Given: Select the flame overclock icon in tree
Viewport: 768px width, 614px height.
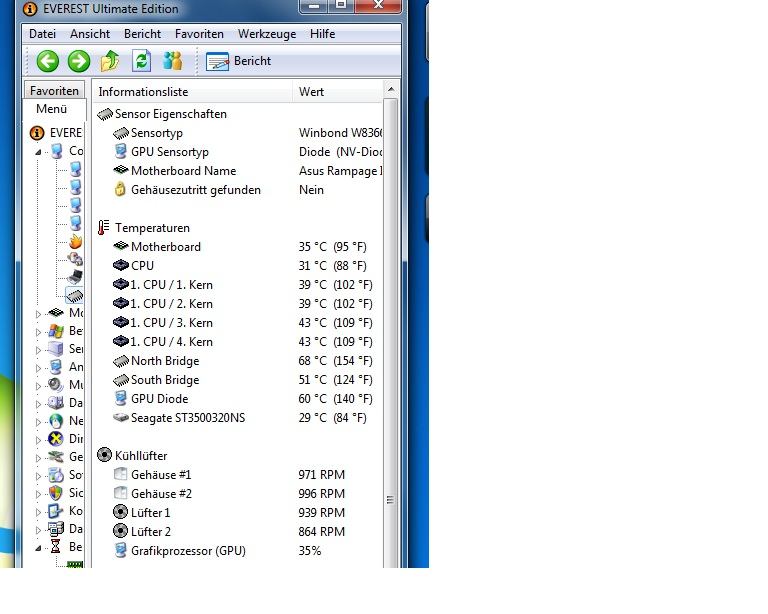Looking at the screenshot, I should coord(75,241).
